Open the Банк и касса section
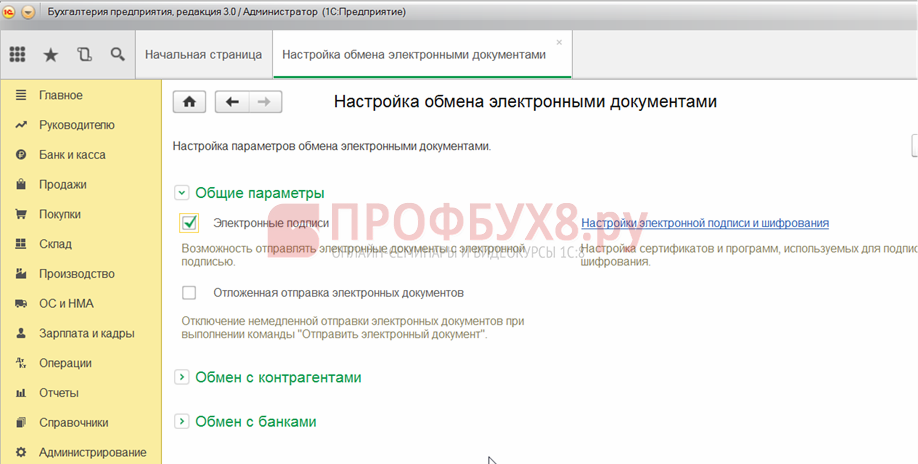The height and width of the screenshot is (464, 918). (x=73, y=154)
